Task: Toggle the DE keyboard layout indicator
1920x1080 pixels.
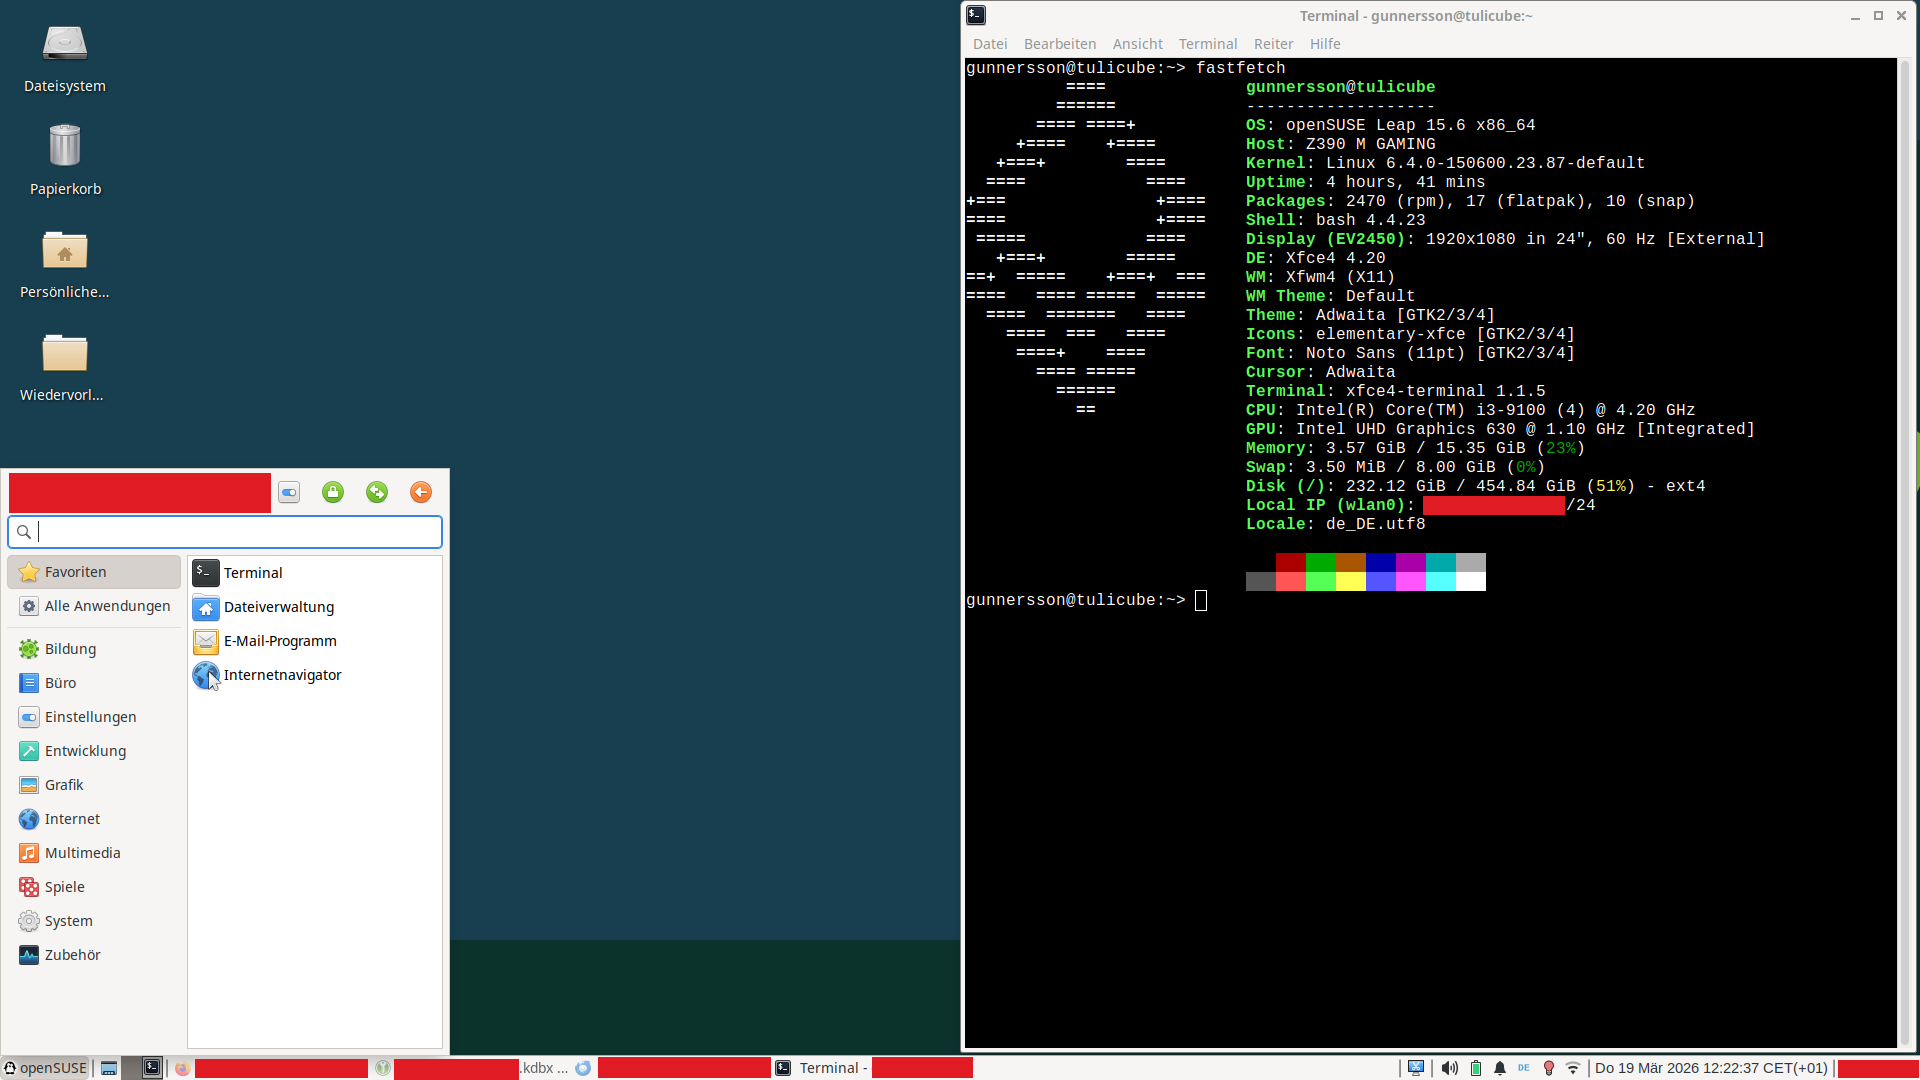Action: click(x=1524, y=1068)
